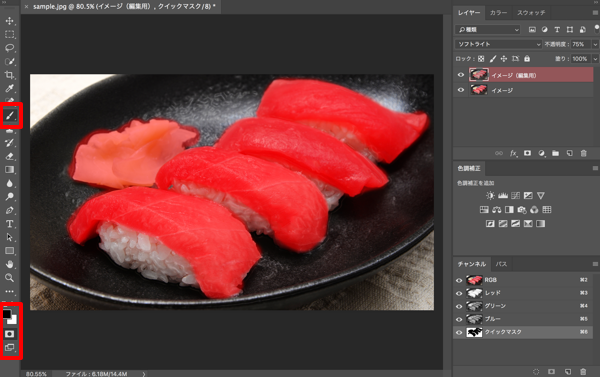
Task: Select the Dodge tool
Action: point(10,197)
